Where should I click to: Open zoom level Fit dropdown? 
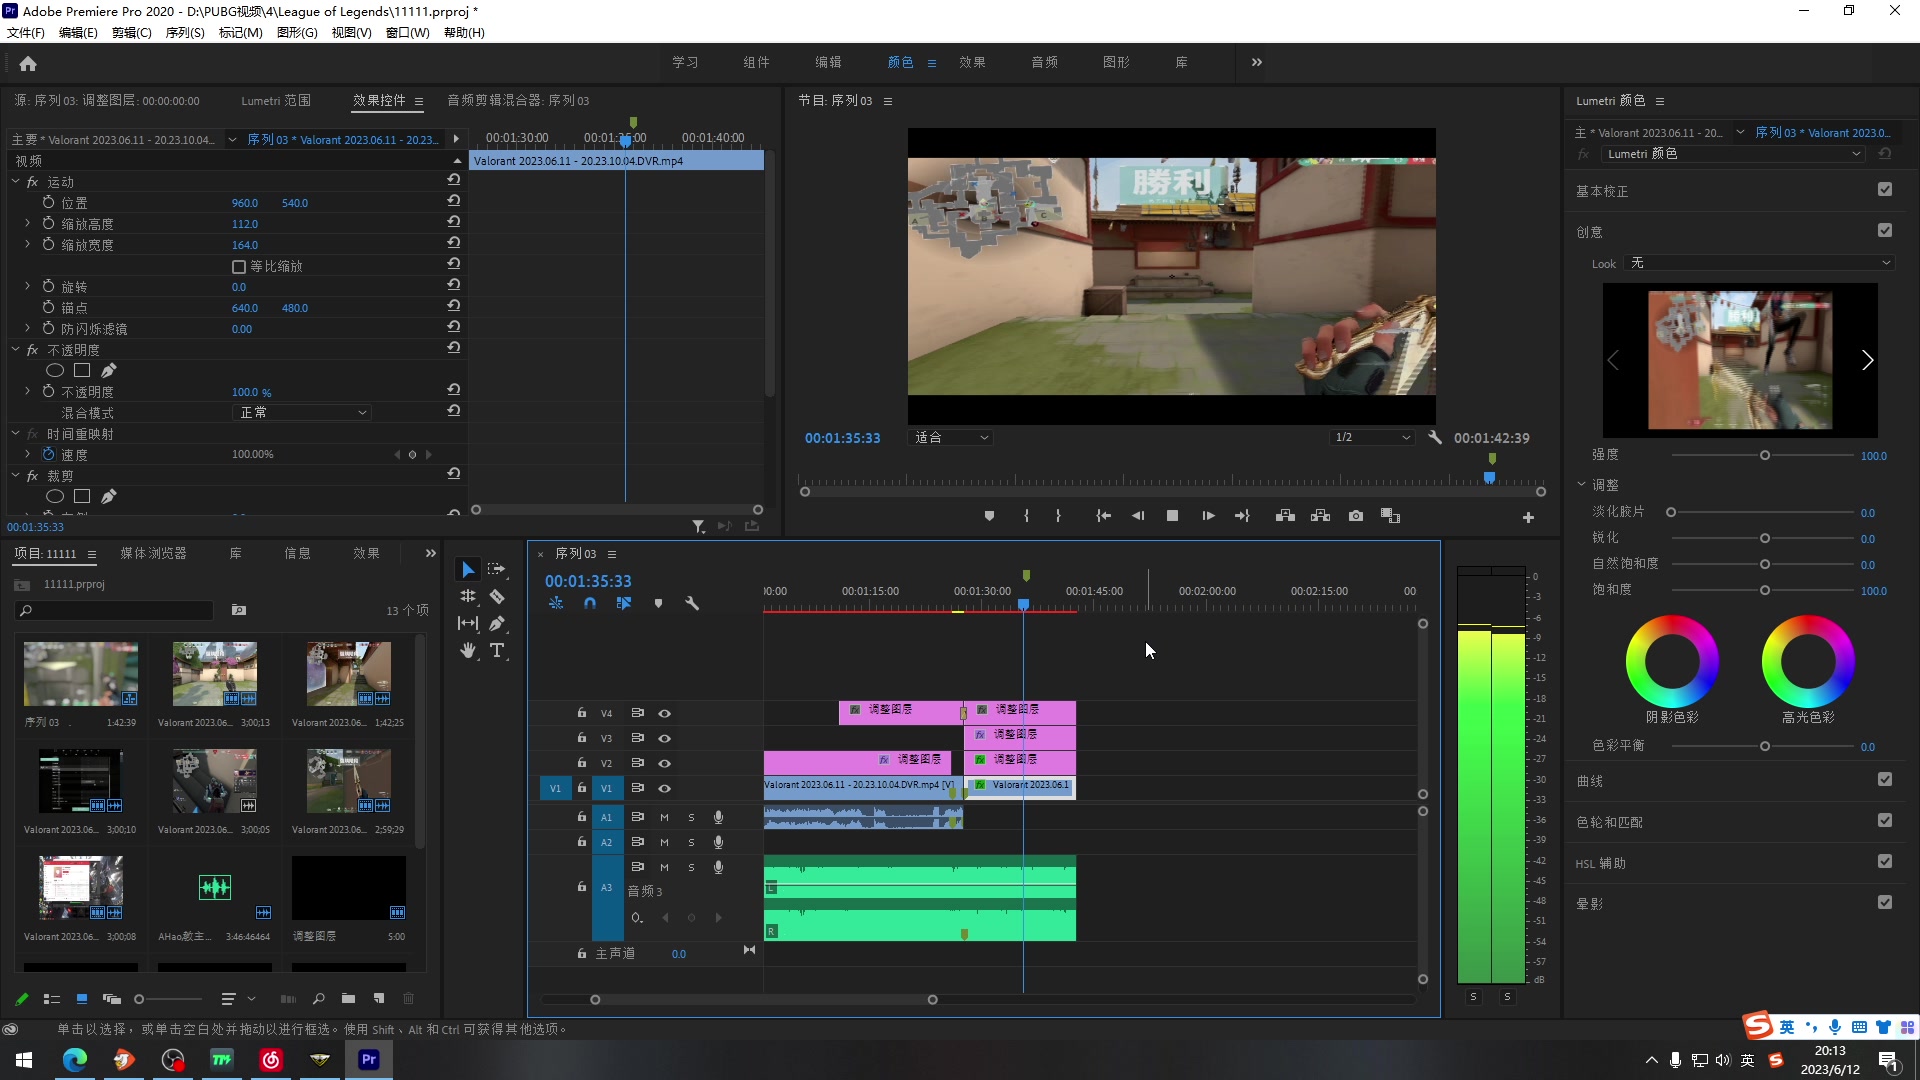point(950,437)
